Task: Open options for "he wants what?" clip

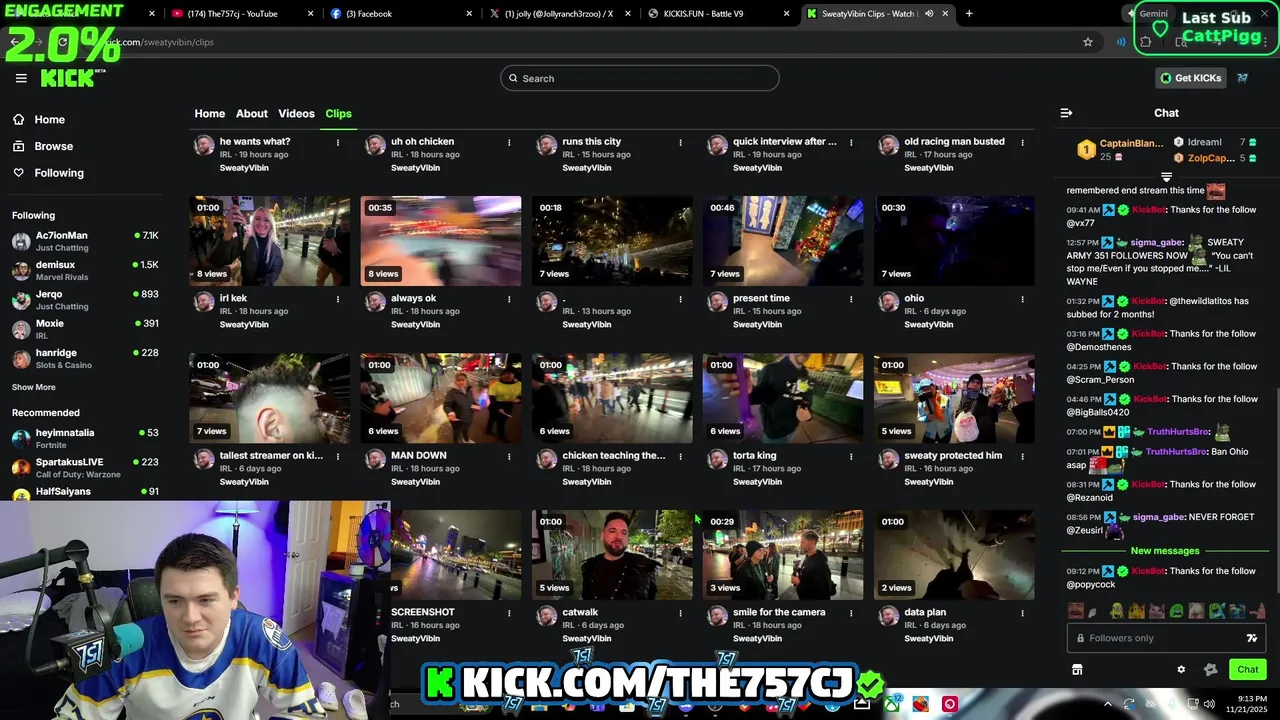Action: pyautogui.click(x=338, y=142)
